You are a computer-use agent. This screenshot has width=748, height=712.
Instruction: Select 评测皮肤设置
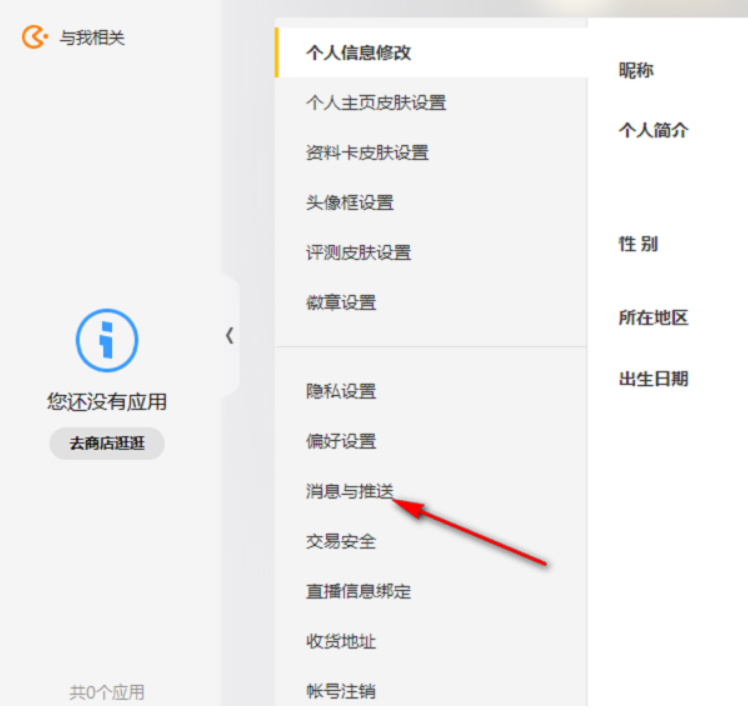pos(358,253)
